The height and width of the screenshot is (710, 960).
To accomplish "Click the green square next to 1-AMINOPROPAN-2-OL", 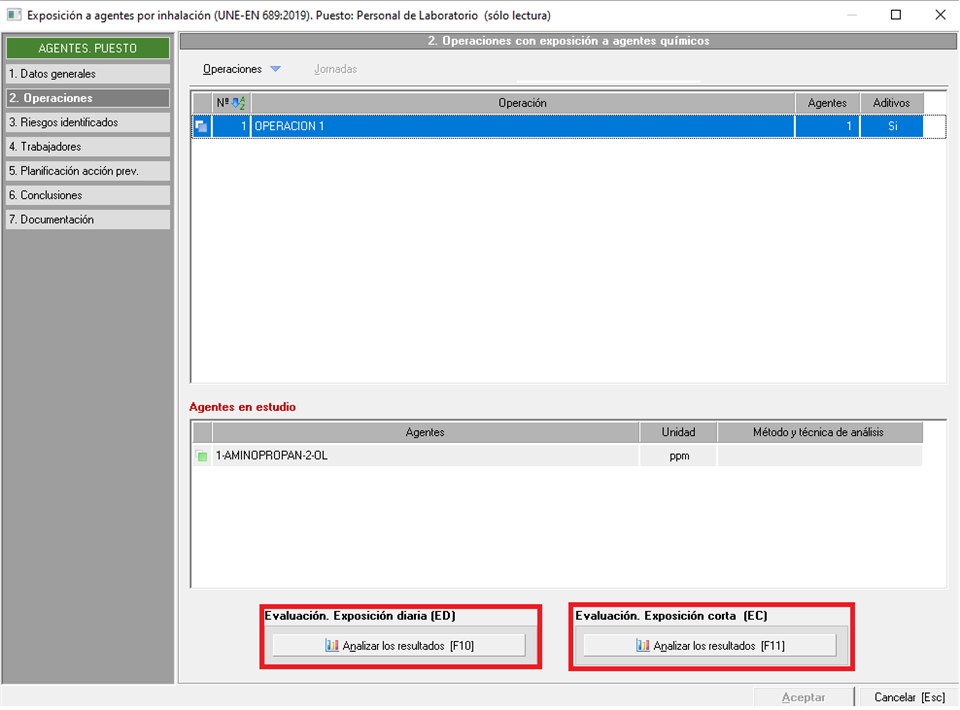I will (x=202, y=456).
